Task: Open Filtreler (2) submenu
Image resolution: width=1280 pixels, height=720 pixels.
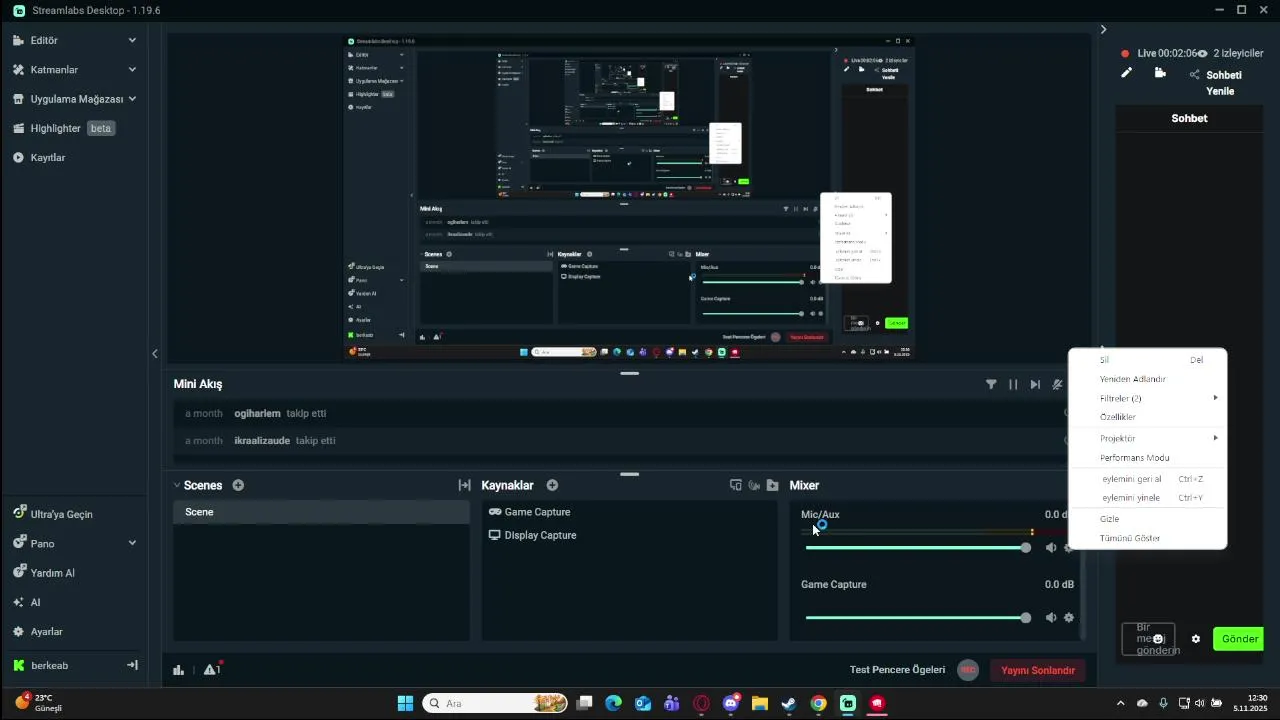Action: click(1148, 398)
